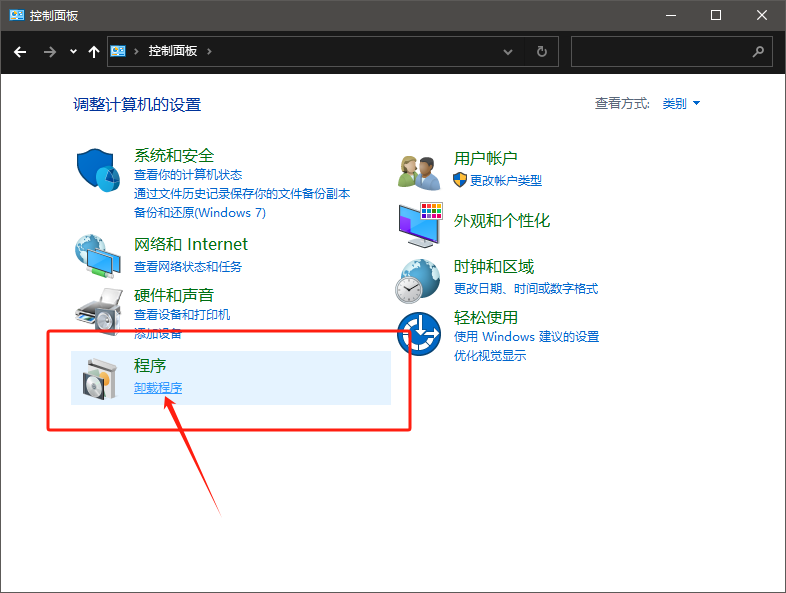Open 查看设备和打印机 link
This screenshot has width=786, height=593.
[x=182, y=315]
